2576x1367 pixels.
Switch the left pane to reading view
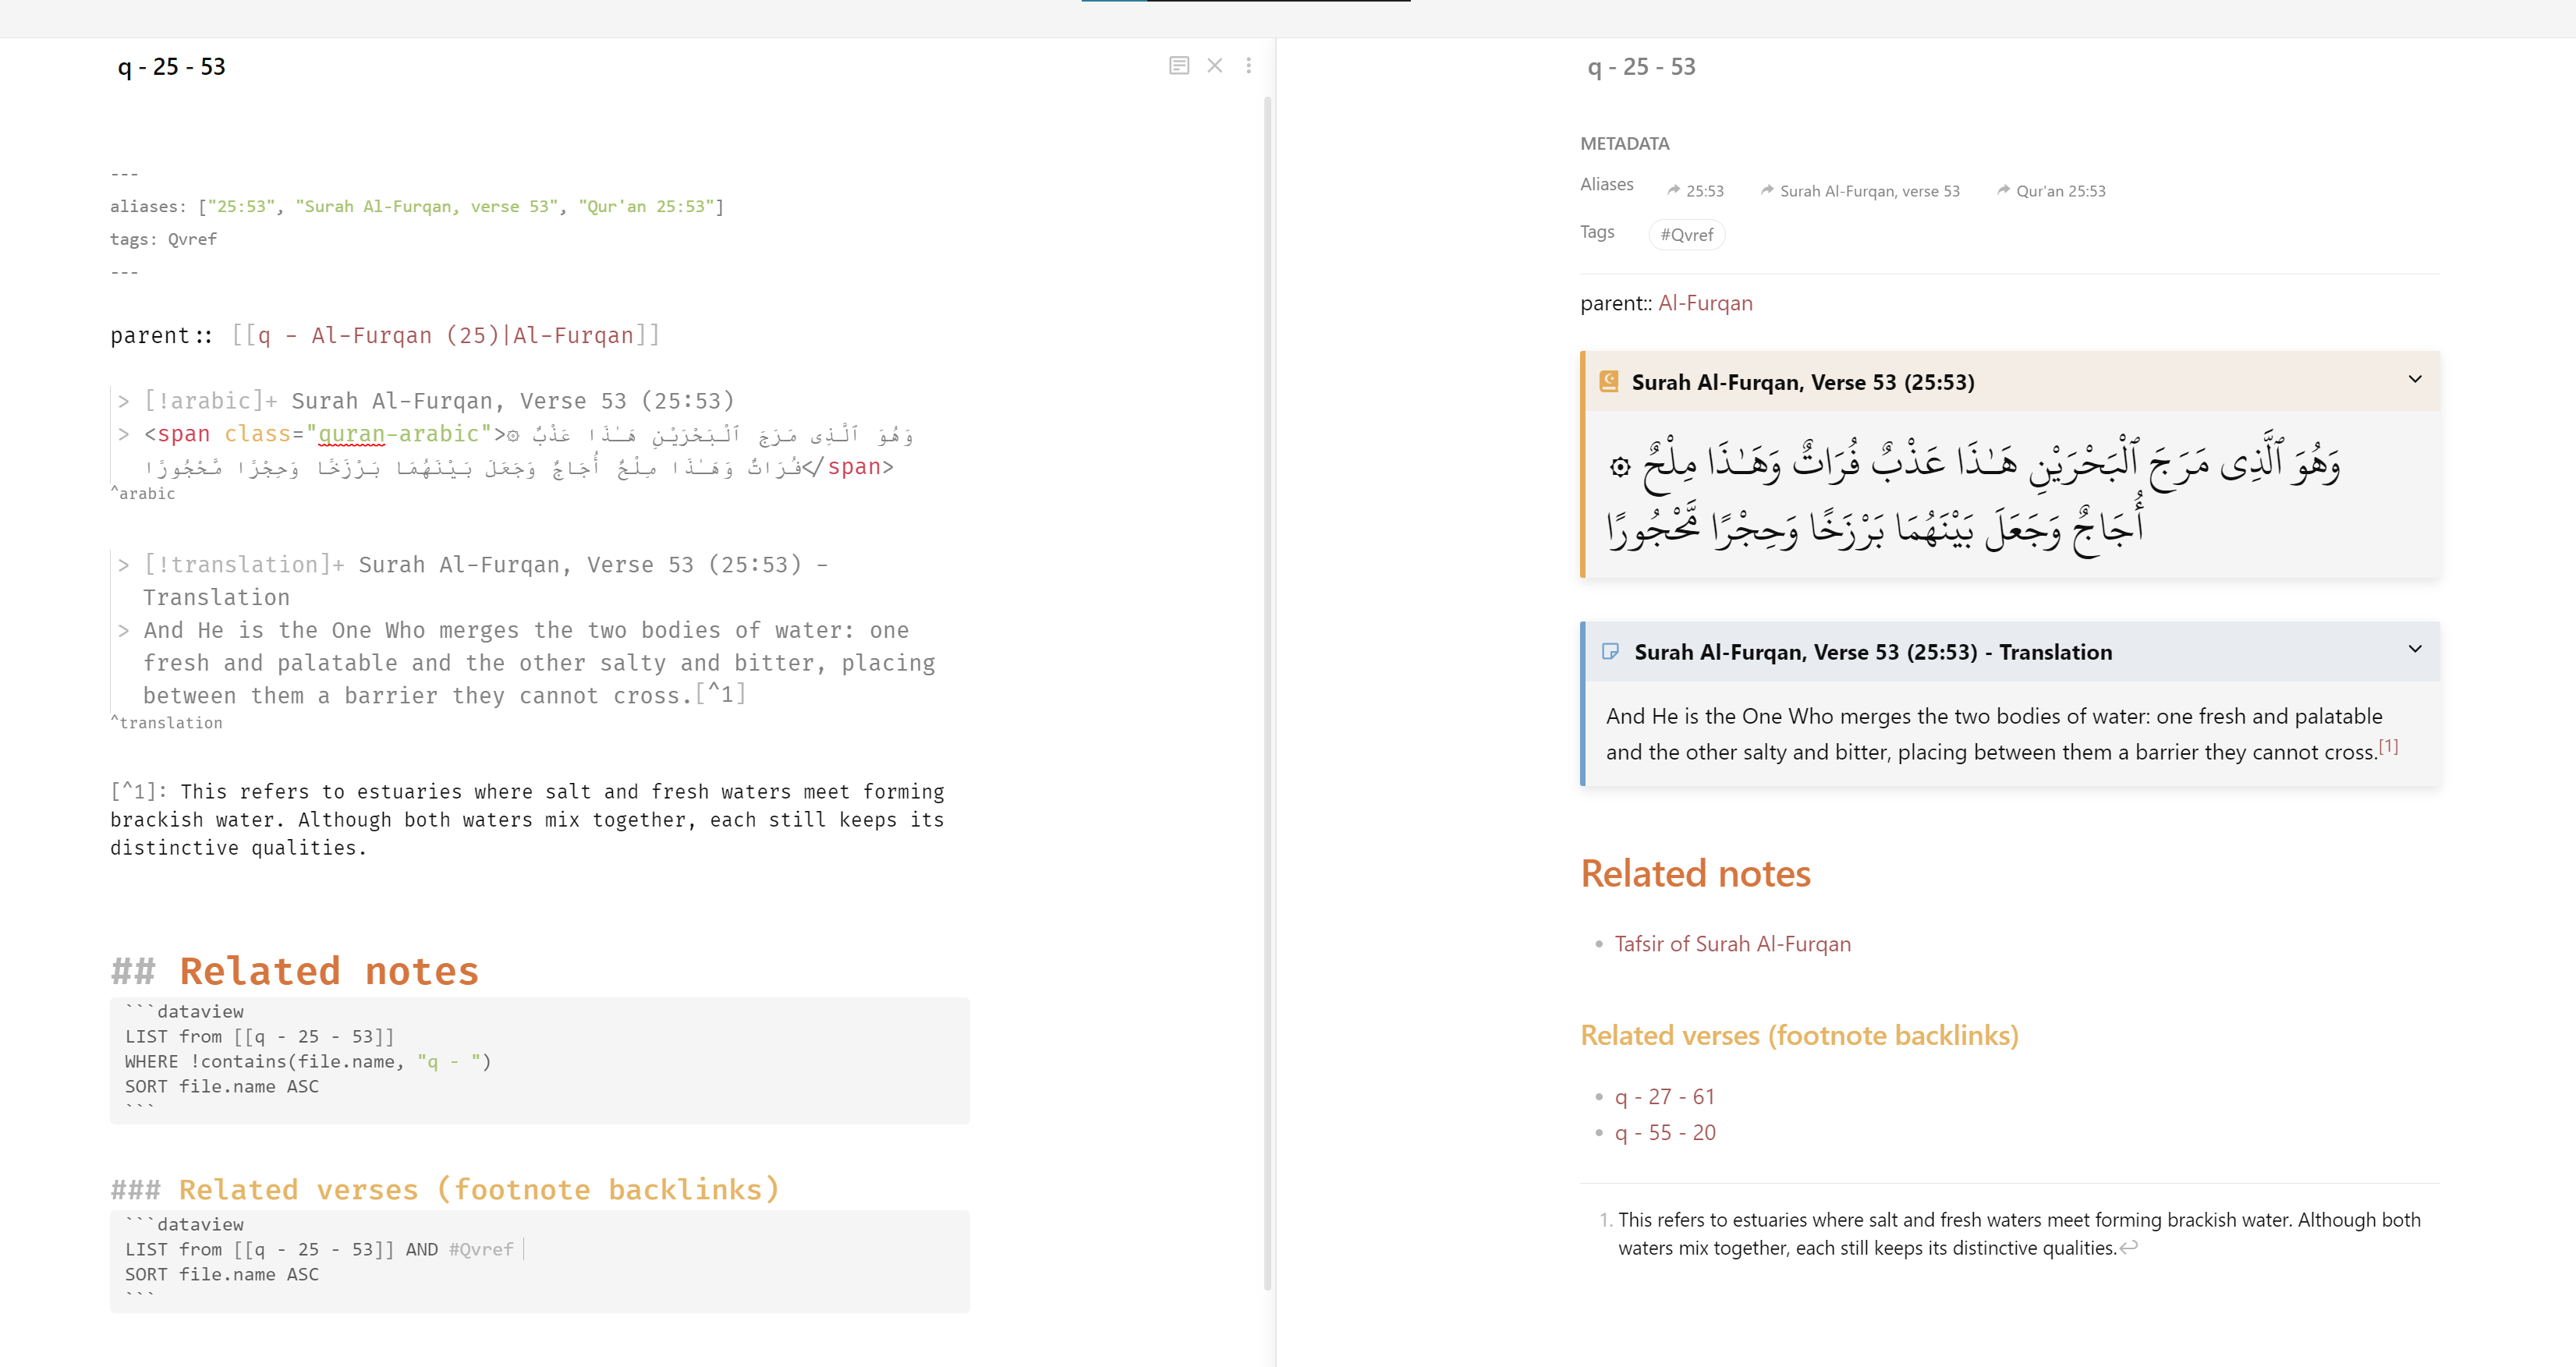click(1180, 65)
